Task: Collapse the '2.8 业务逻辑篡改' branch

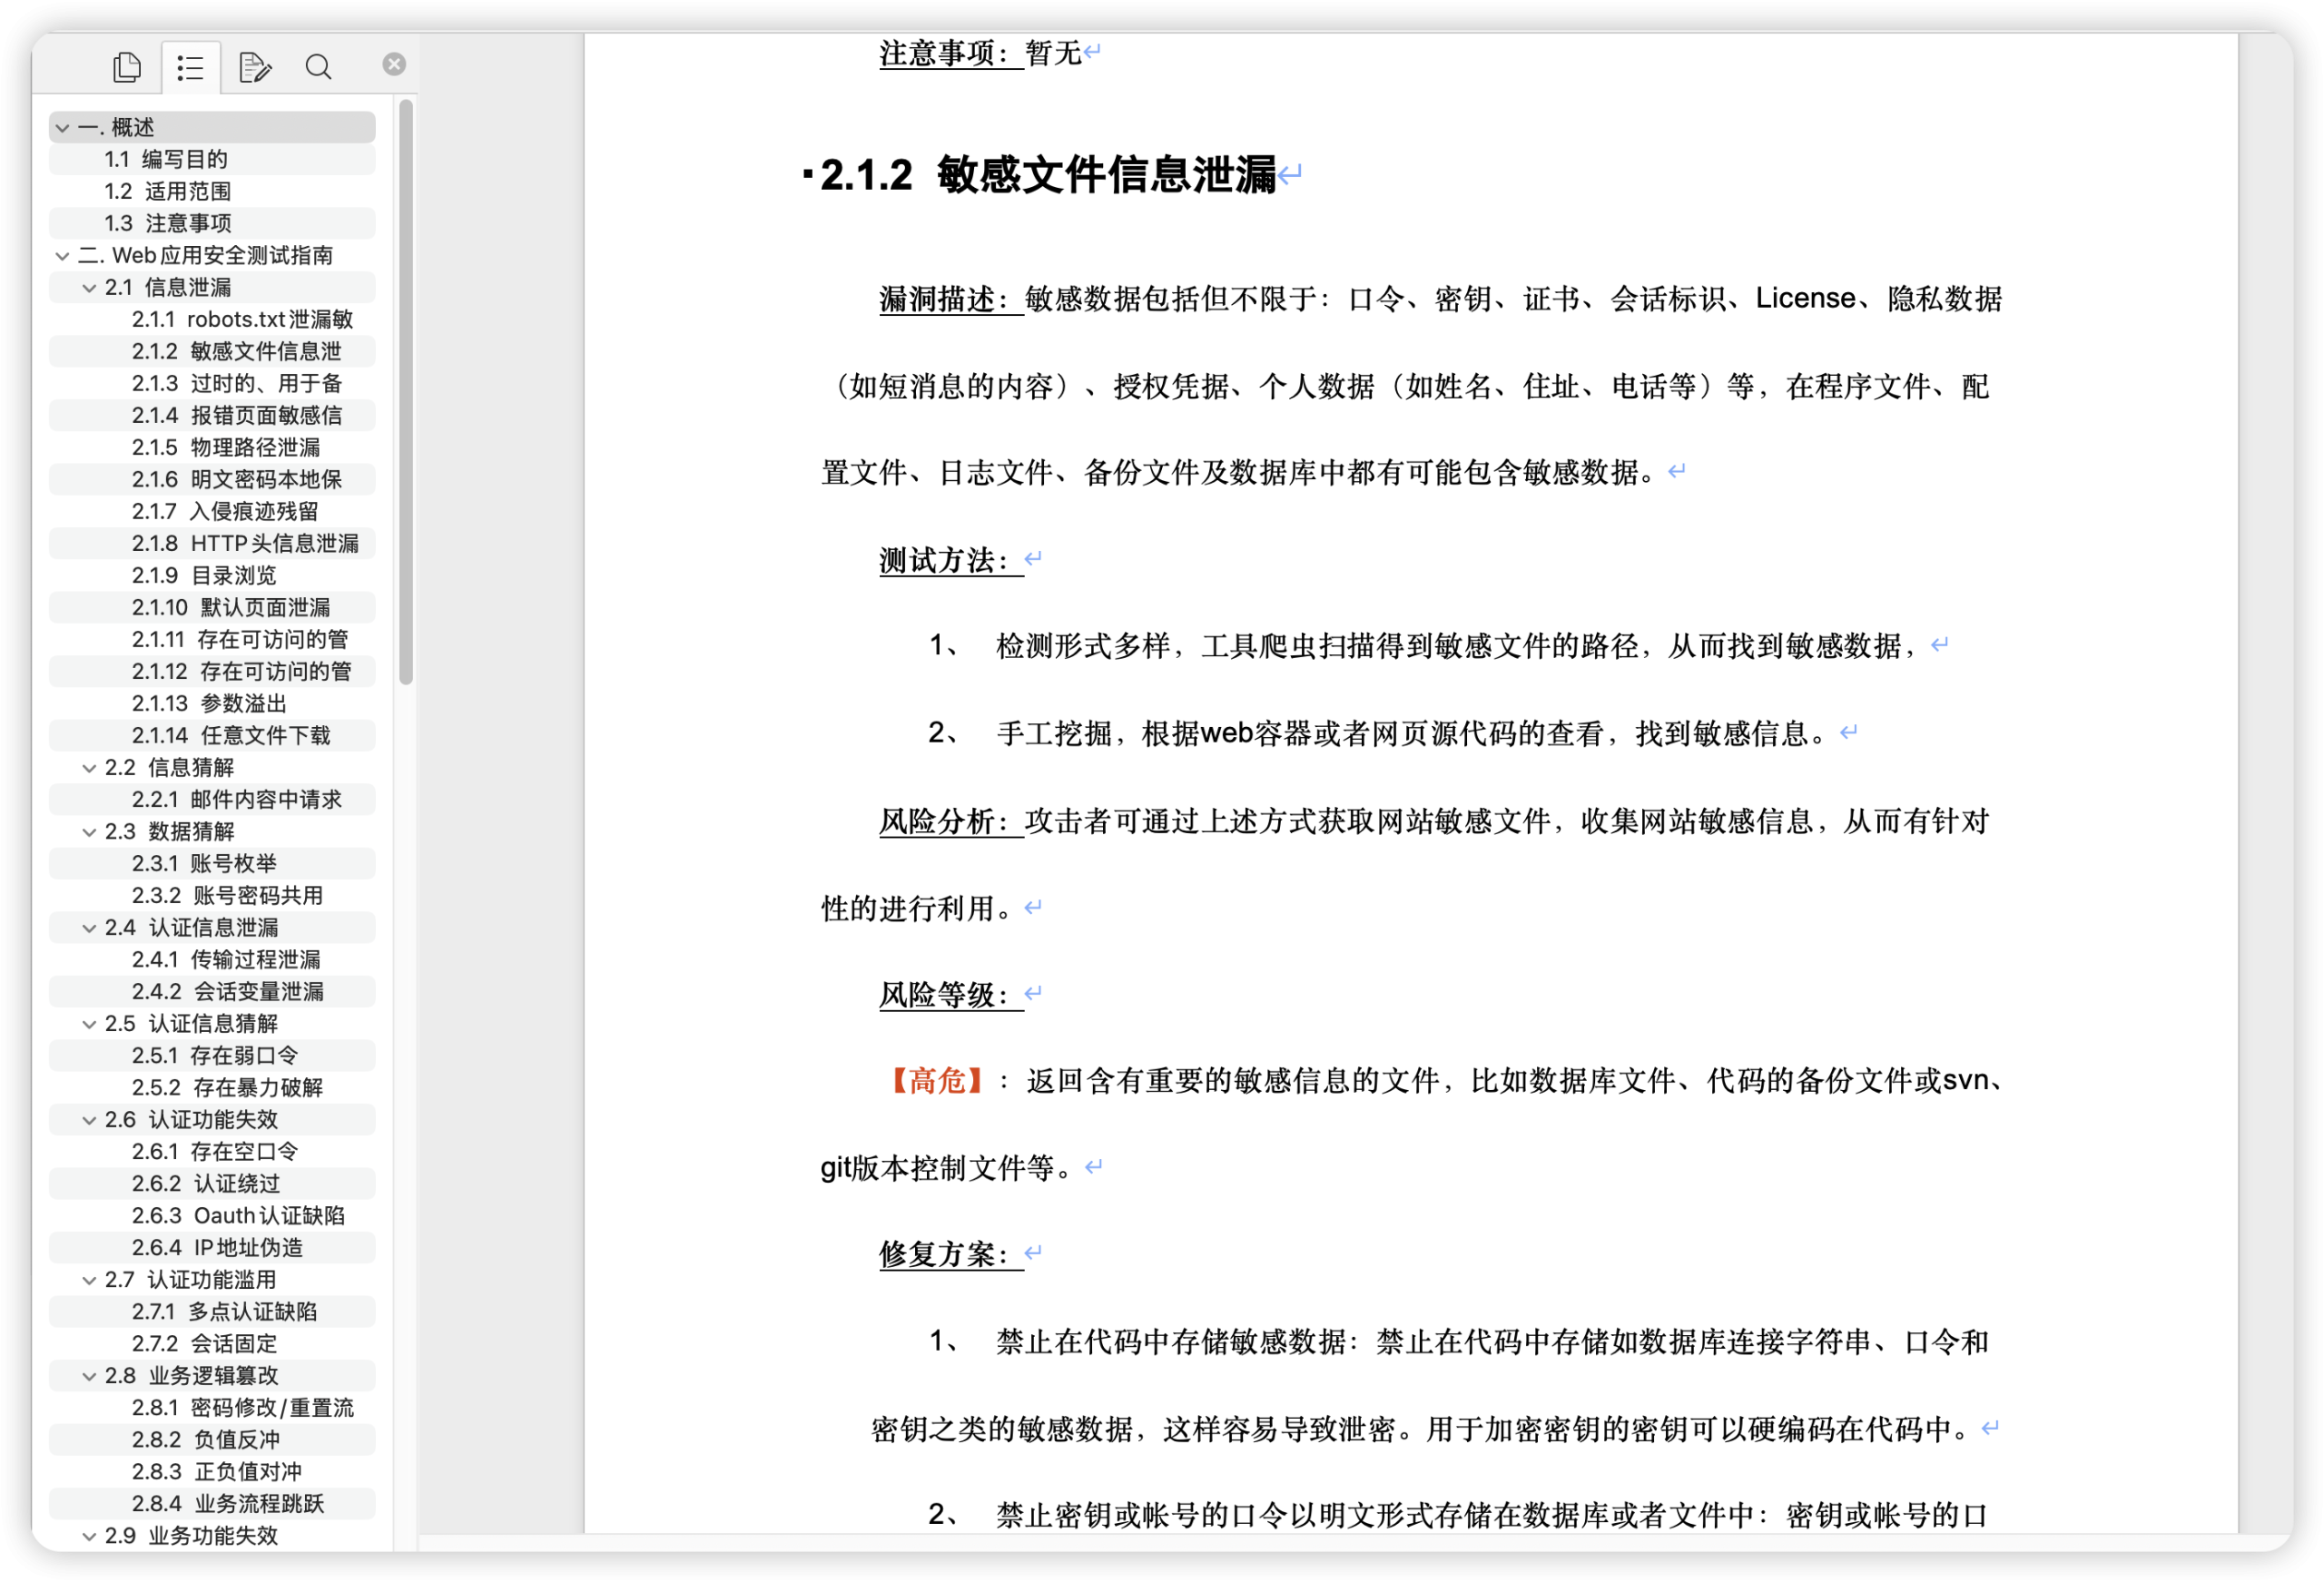Action: [88, 1375]
